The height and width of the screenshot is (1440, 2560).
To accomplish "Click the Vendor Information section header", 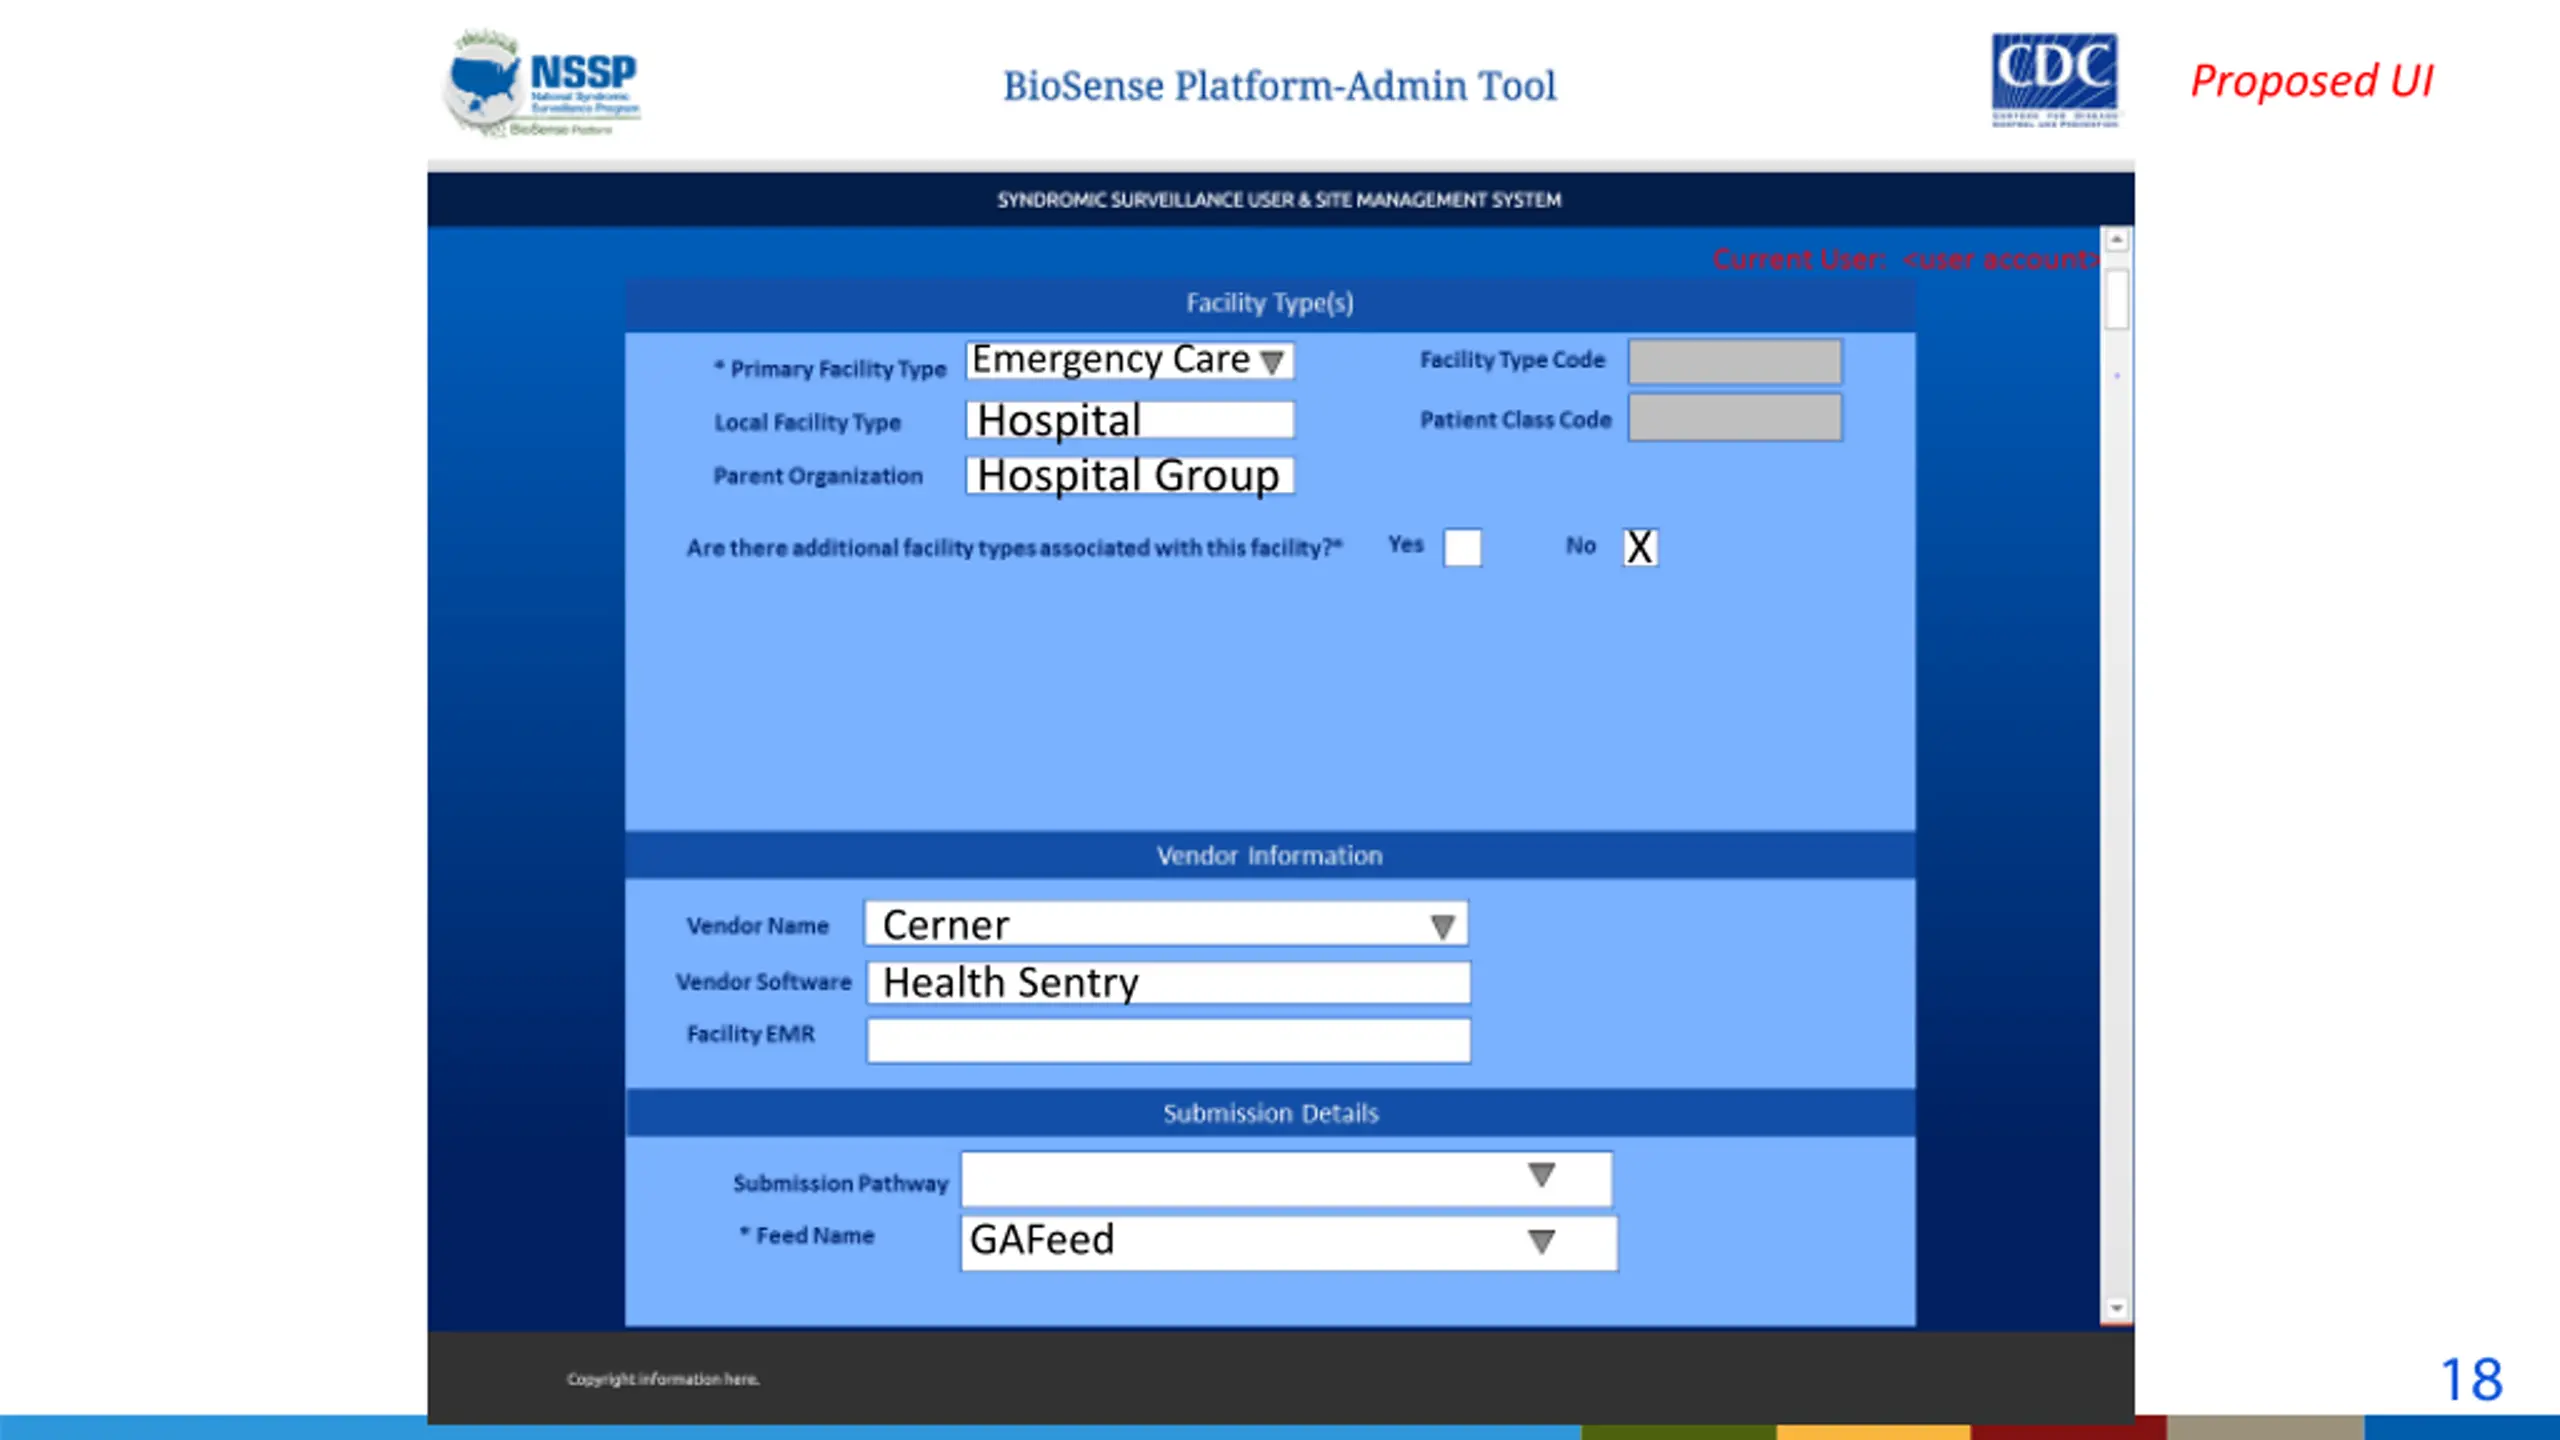I will coord(1269,855).
